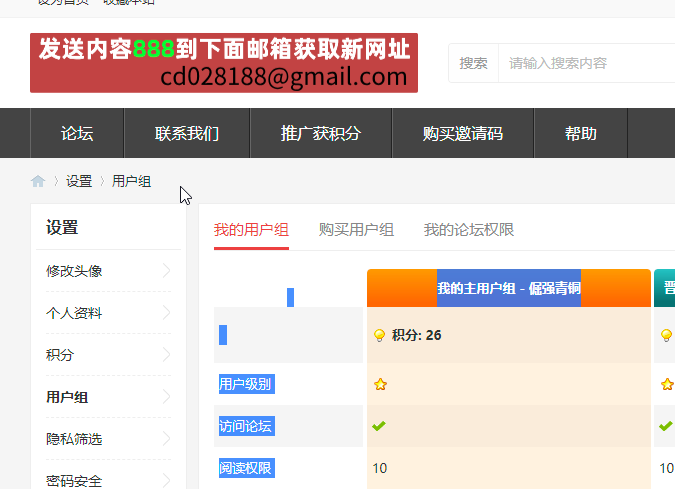
Task: Switch to 我的用户组 tab
Action: (x=251, y=230)
